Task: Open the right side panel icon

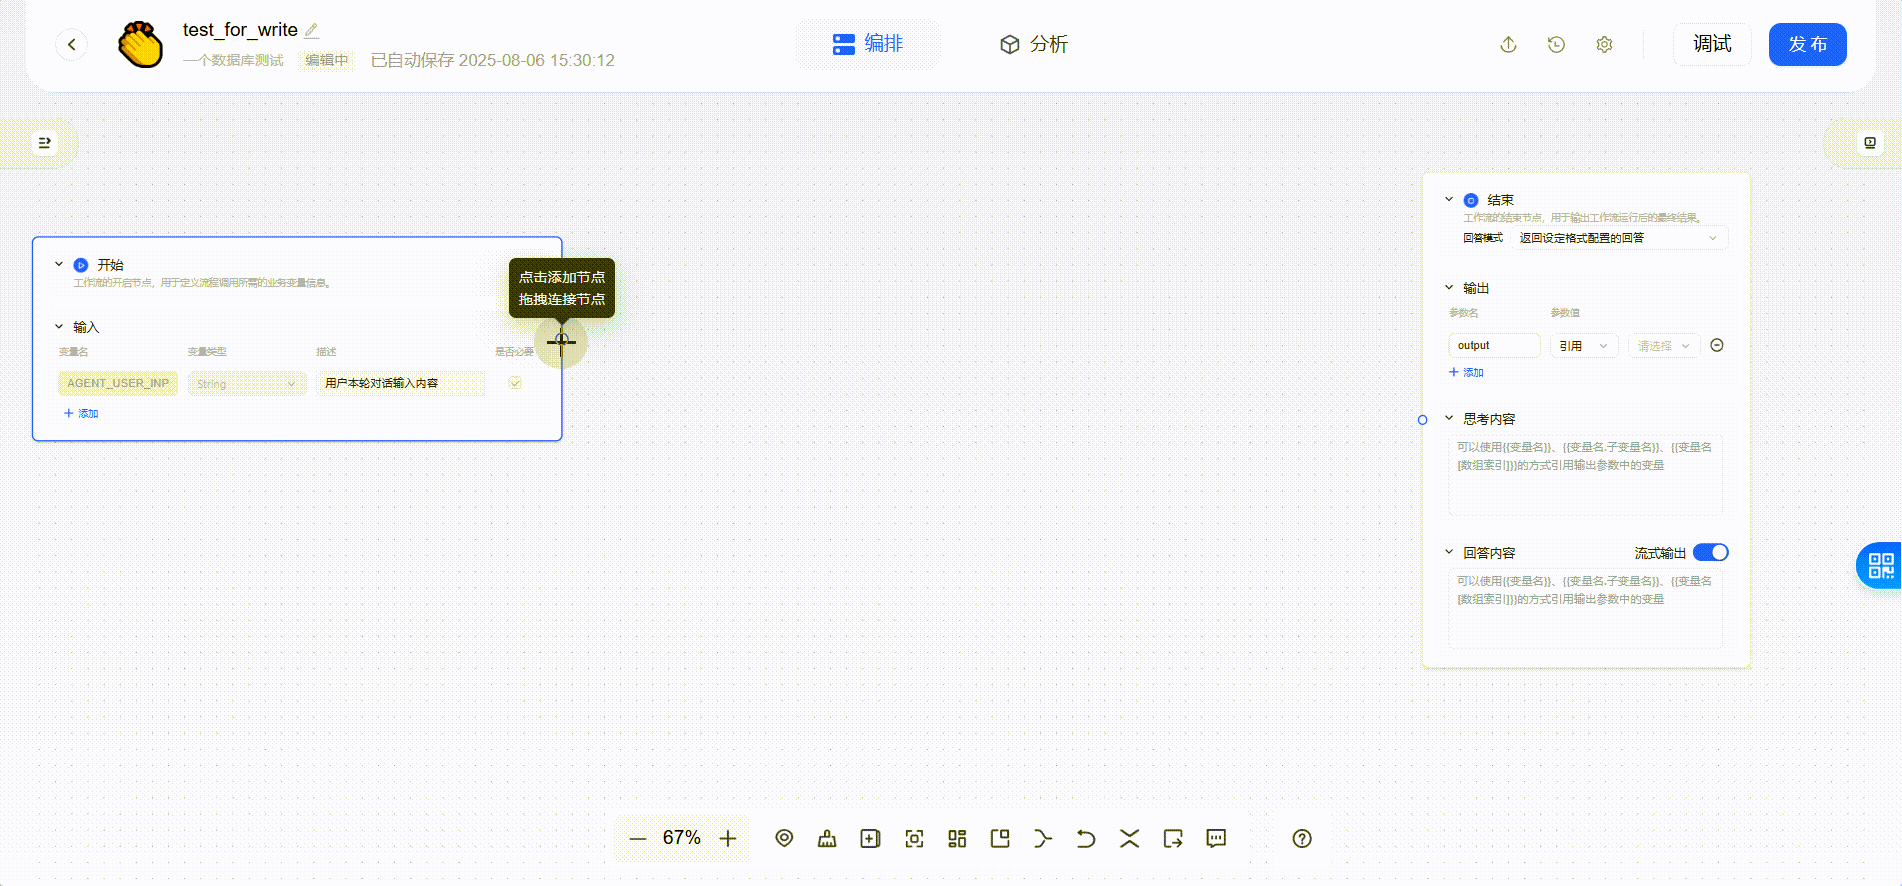Action: click(x=1869, y=143)
